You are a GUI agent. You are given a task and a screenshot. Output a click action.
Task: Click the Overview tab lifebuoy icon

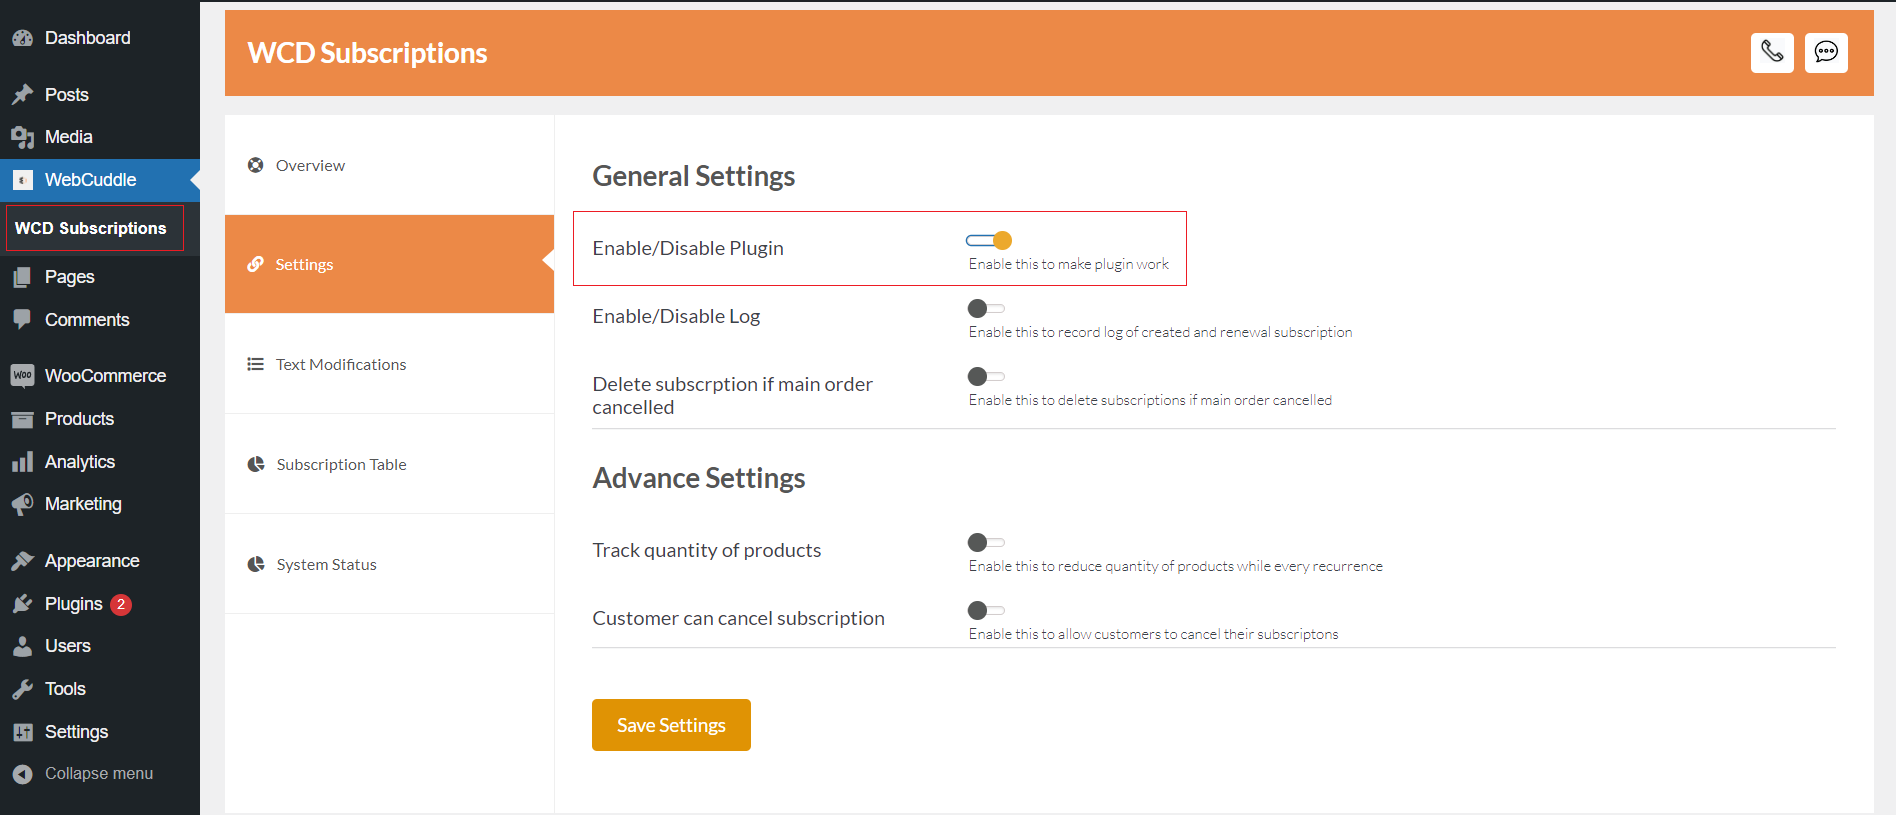click(256, 165)
